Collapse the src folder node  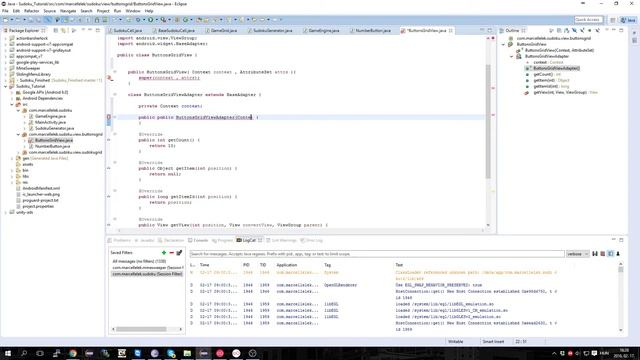coord(12,104)
